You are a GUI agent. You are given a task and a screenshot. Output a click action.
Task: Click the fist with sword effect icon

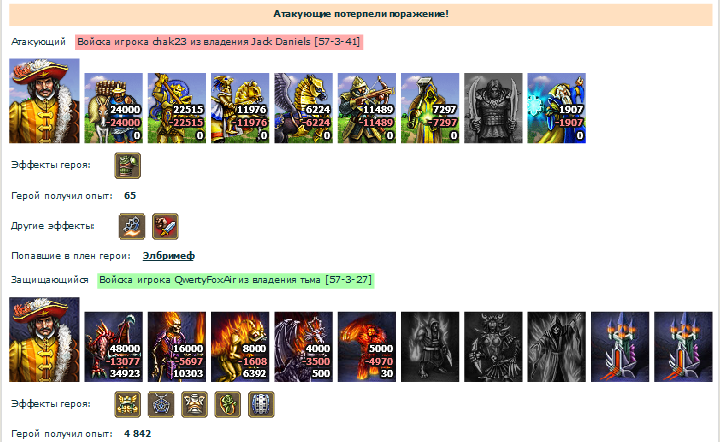tap(165, 226)
